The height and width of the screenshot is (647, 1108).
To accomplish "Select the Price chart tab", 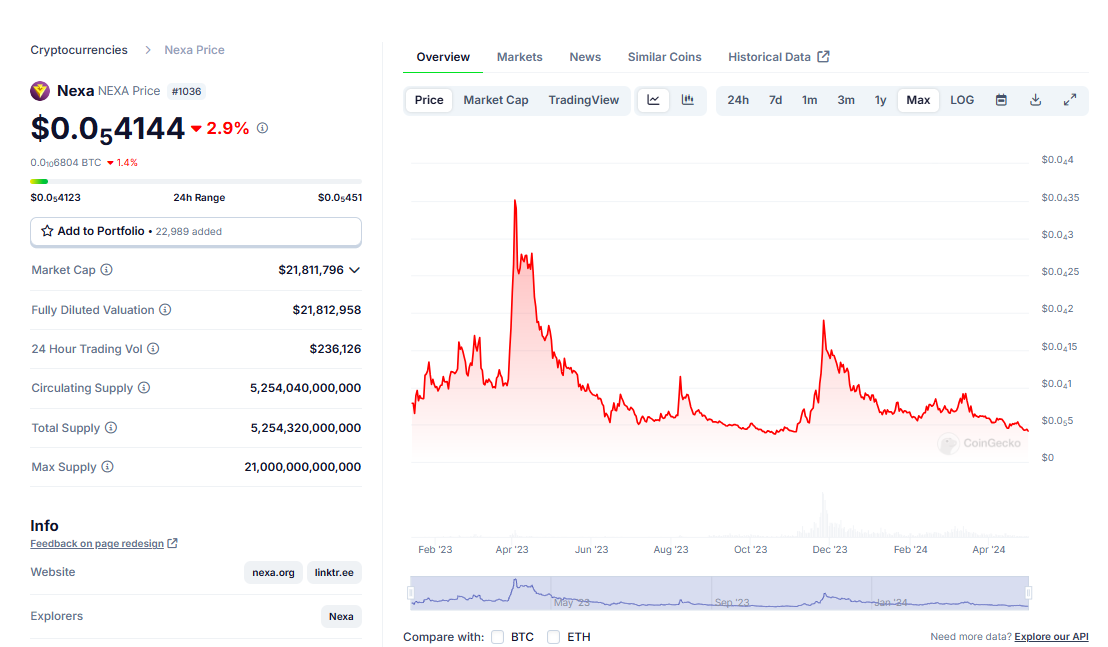I will [x=429, y=100].
